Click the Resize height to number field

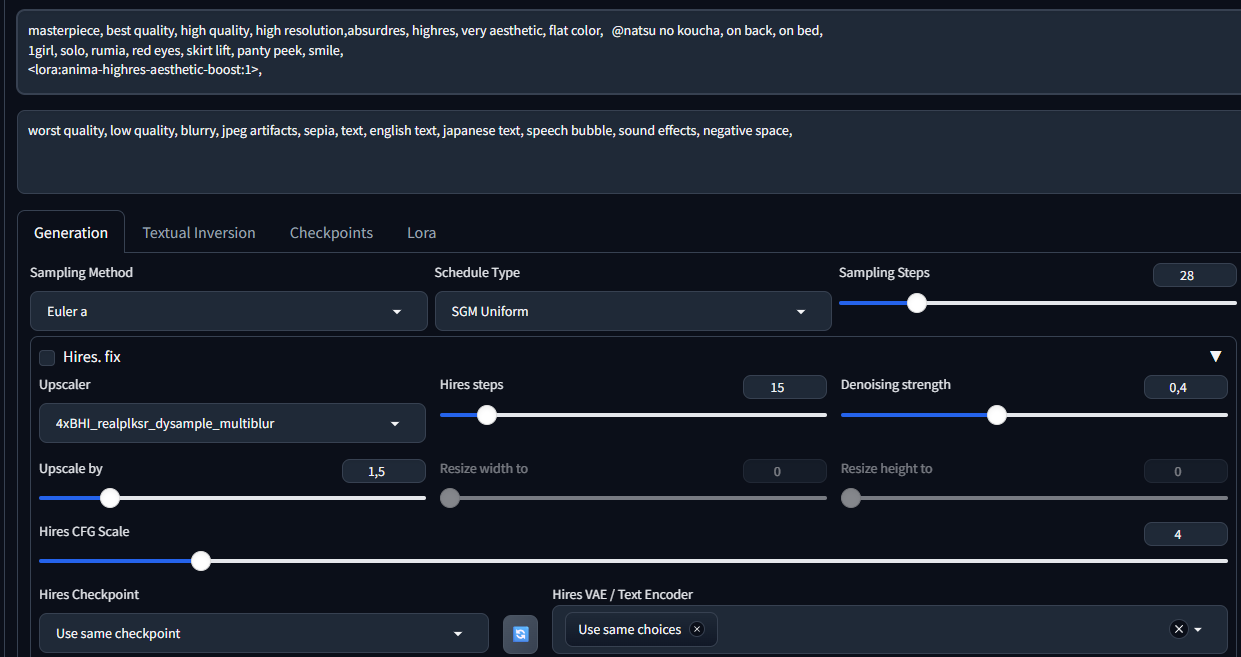tap(1185, 471)
